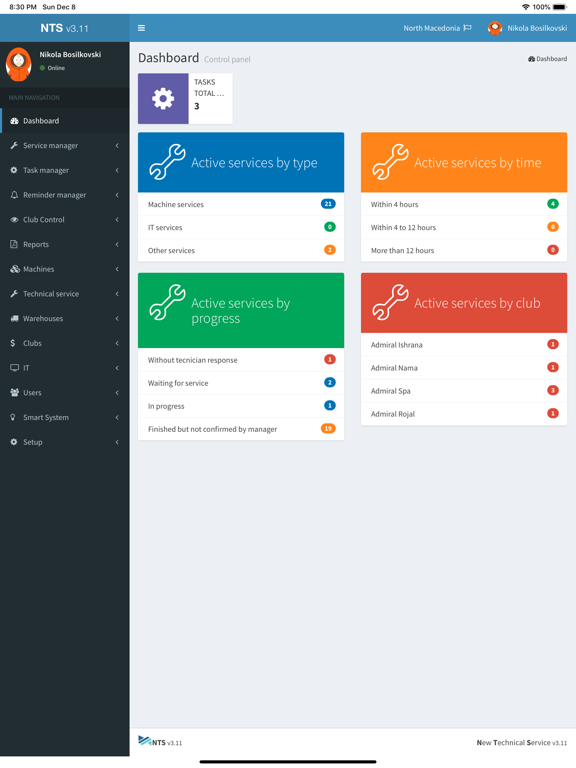
Task: Click the Smart System lightbulb icon
Action: [x=13, y=417]
